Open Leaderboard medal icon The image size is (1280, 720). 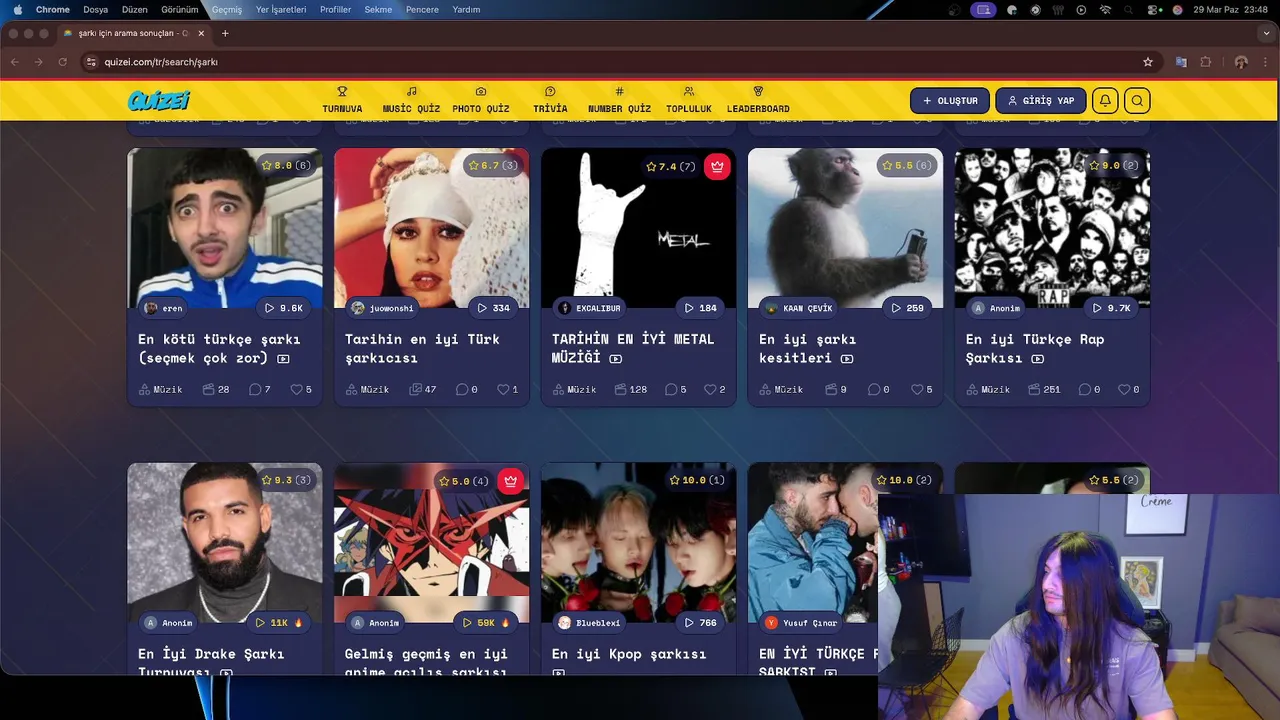(758, 91)
